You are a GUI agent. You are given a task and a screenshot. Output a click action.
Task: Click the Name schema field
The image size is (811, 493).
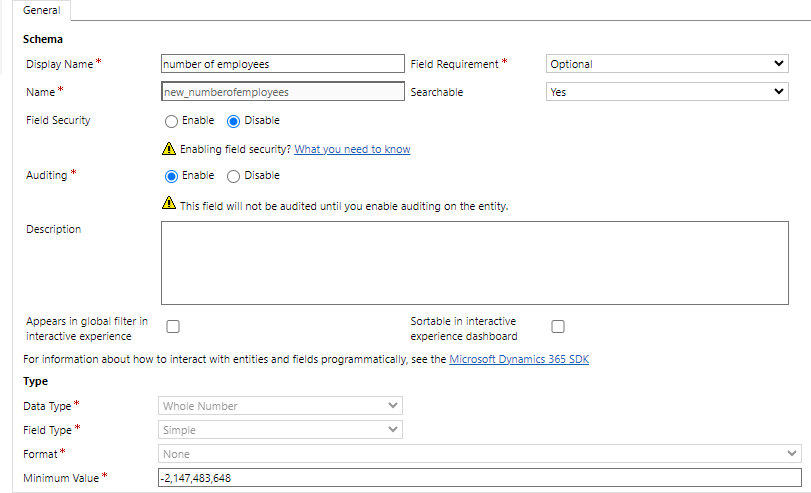(282, 92)
